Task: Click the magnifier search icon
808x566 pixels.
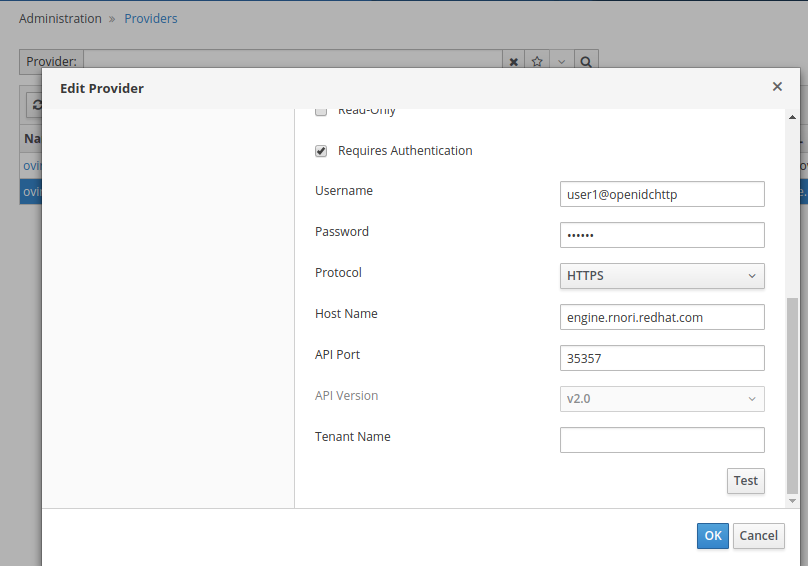Action: click(x=587, y=62)
